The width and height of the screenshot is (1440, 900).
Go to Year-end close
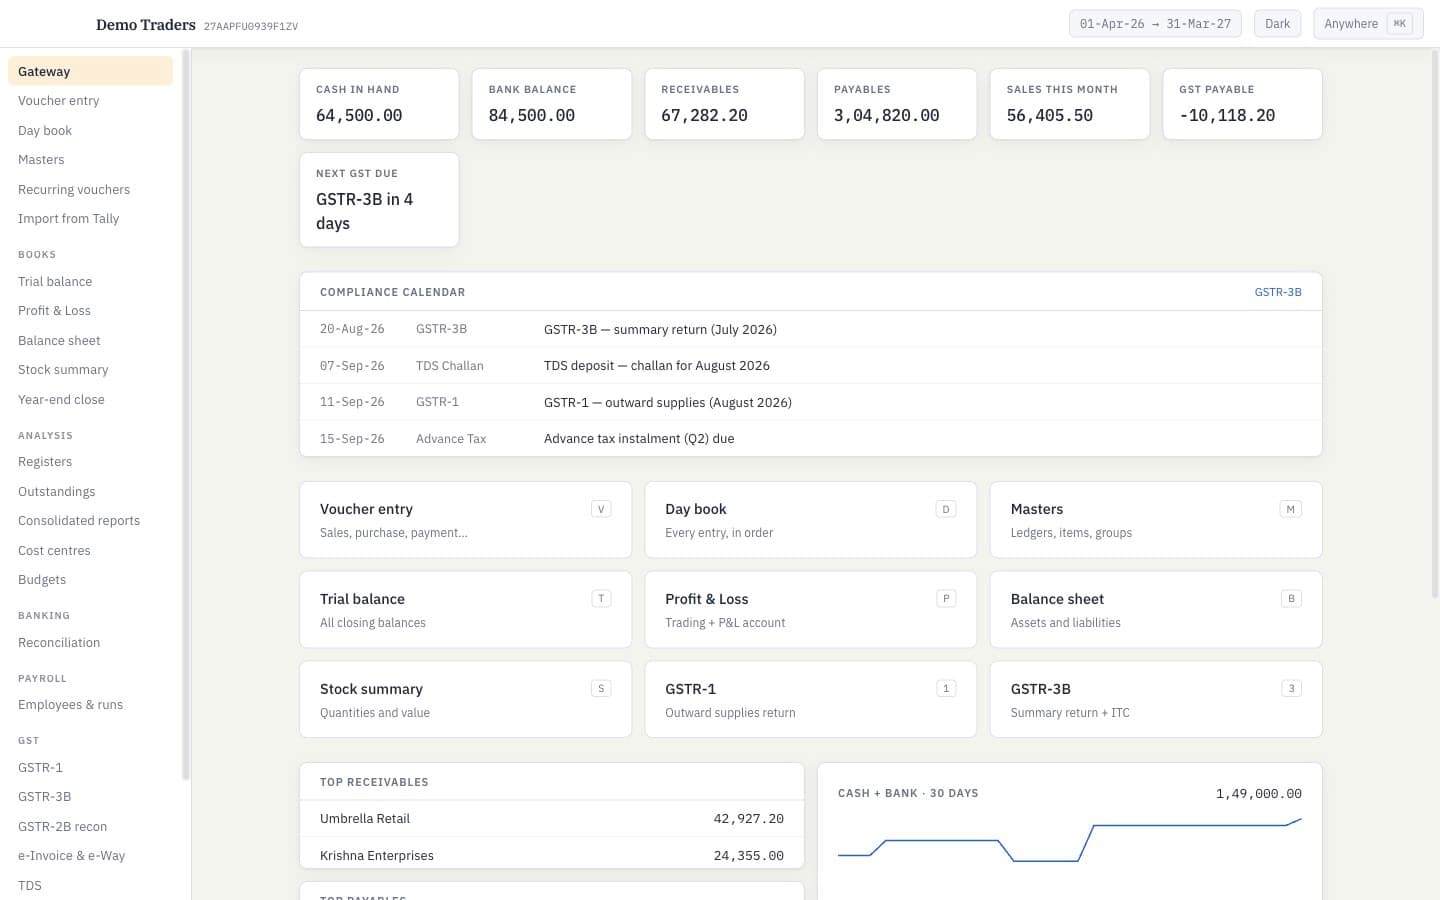tap(90, 400)
